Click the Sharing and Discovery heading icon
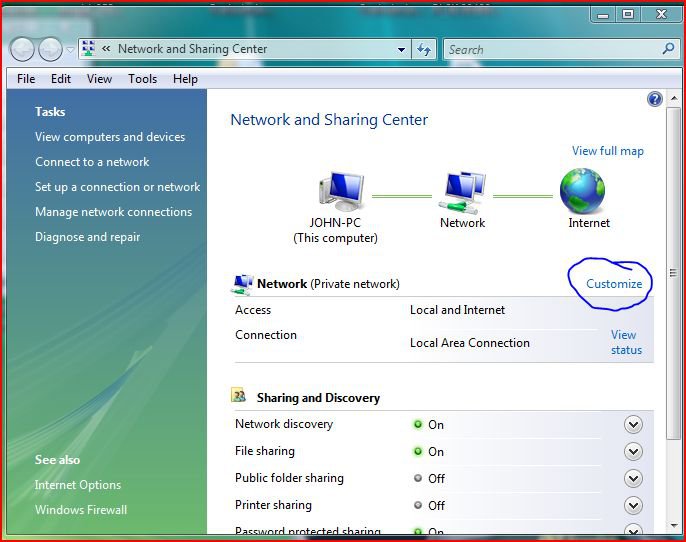Screen dimensions: 686x542 (238, 395)
